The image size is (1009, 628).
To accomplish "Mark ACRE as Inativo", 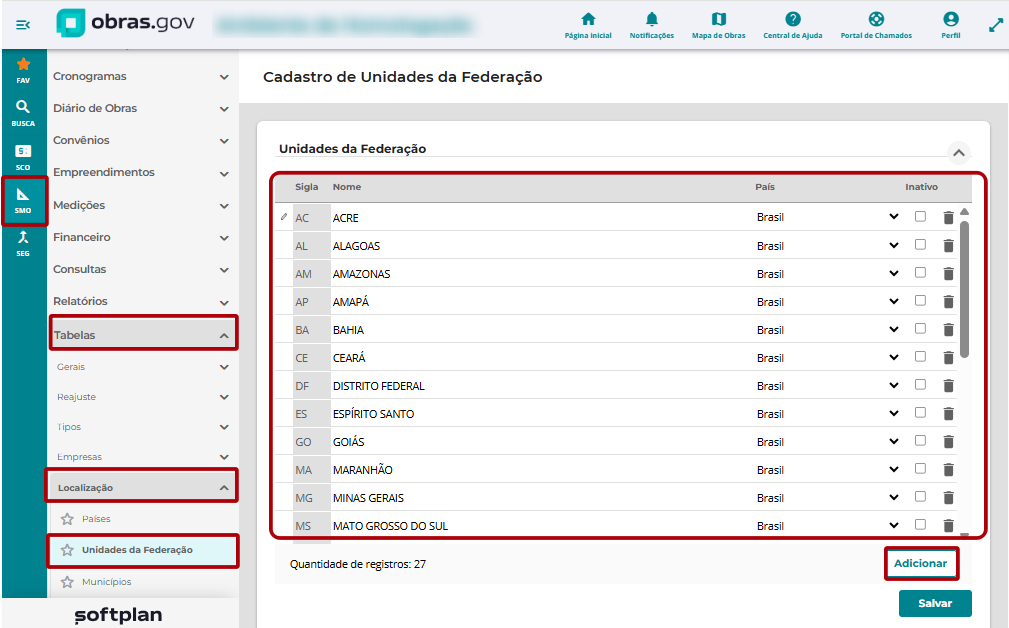I will 920,216.
